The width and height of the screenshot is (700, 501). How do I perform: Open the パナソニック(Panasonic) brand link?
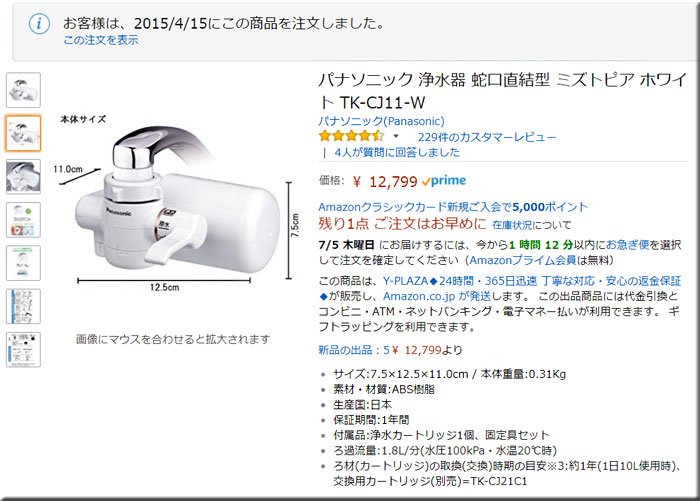pos(381,121)
